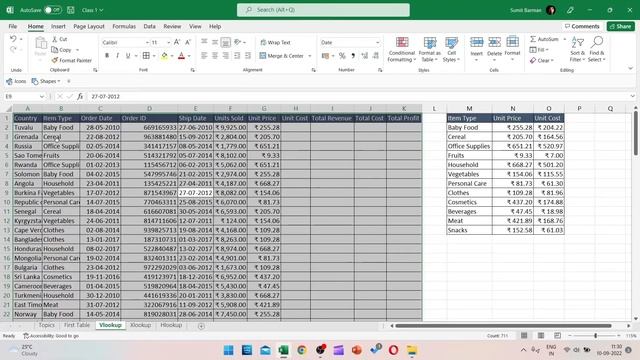
Task: Switch to the Insert ribbon tab
Action: pos(58,27)
